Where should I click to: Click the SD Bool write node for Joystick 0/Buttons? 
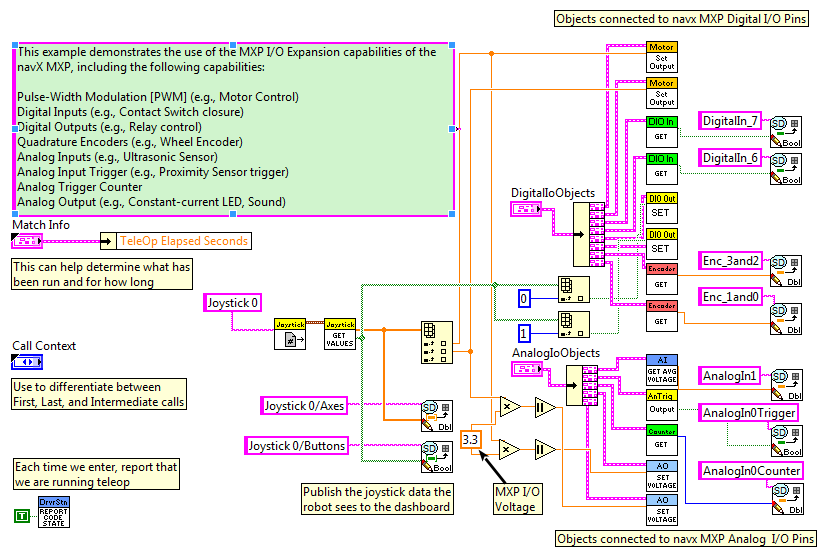(x=437, y=457)
